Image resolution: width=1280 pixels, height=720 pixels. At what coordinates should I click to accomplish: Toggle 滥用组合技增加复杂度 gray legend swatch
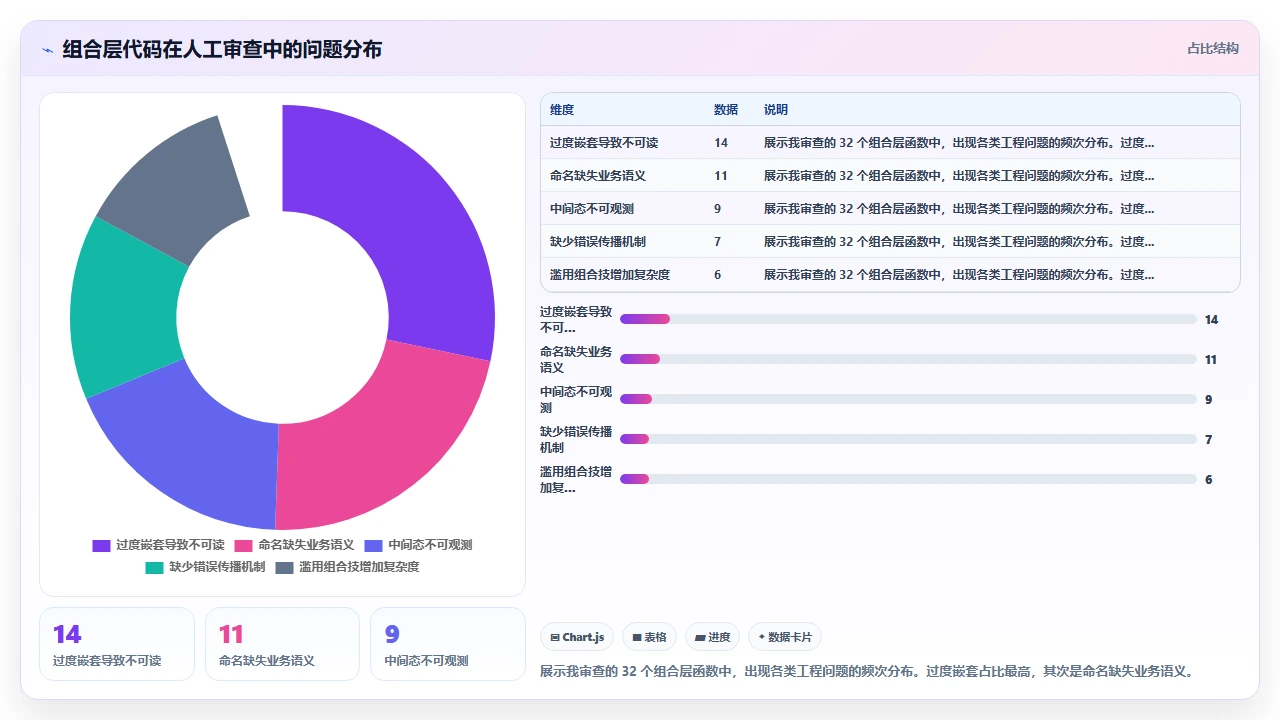pyautogui.click(x=285, y=567)
